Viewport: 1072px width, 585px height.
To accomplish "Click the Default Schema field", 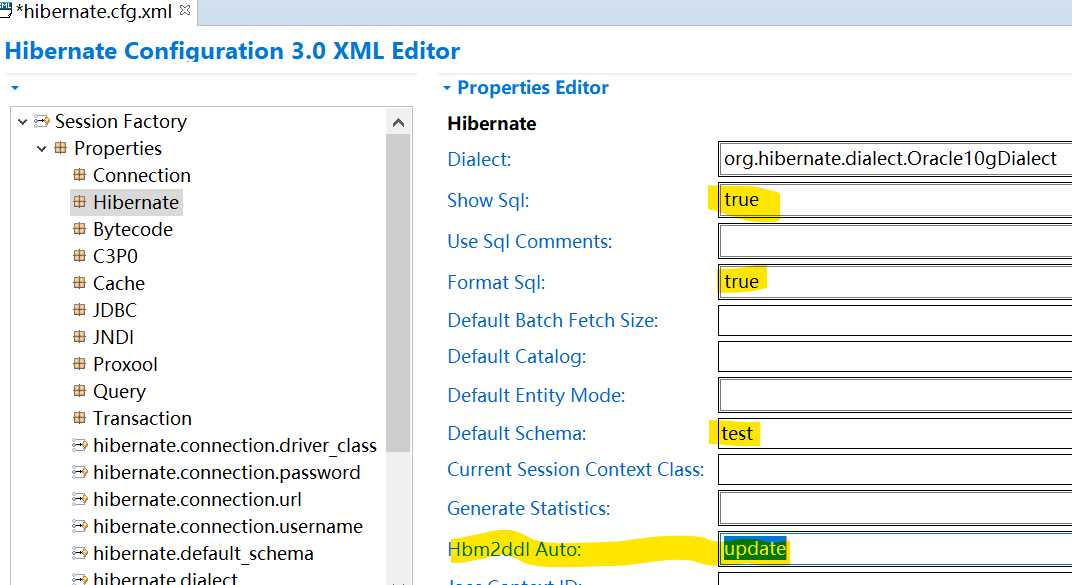I will tap(895, 433).
